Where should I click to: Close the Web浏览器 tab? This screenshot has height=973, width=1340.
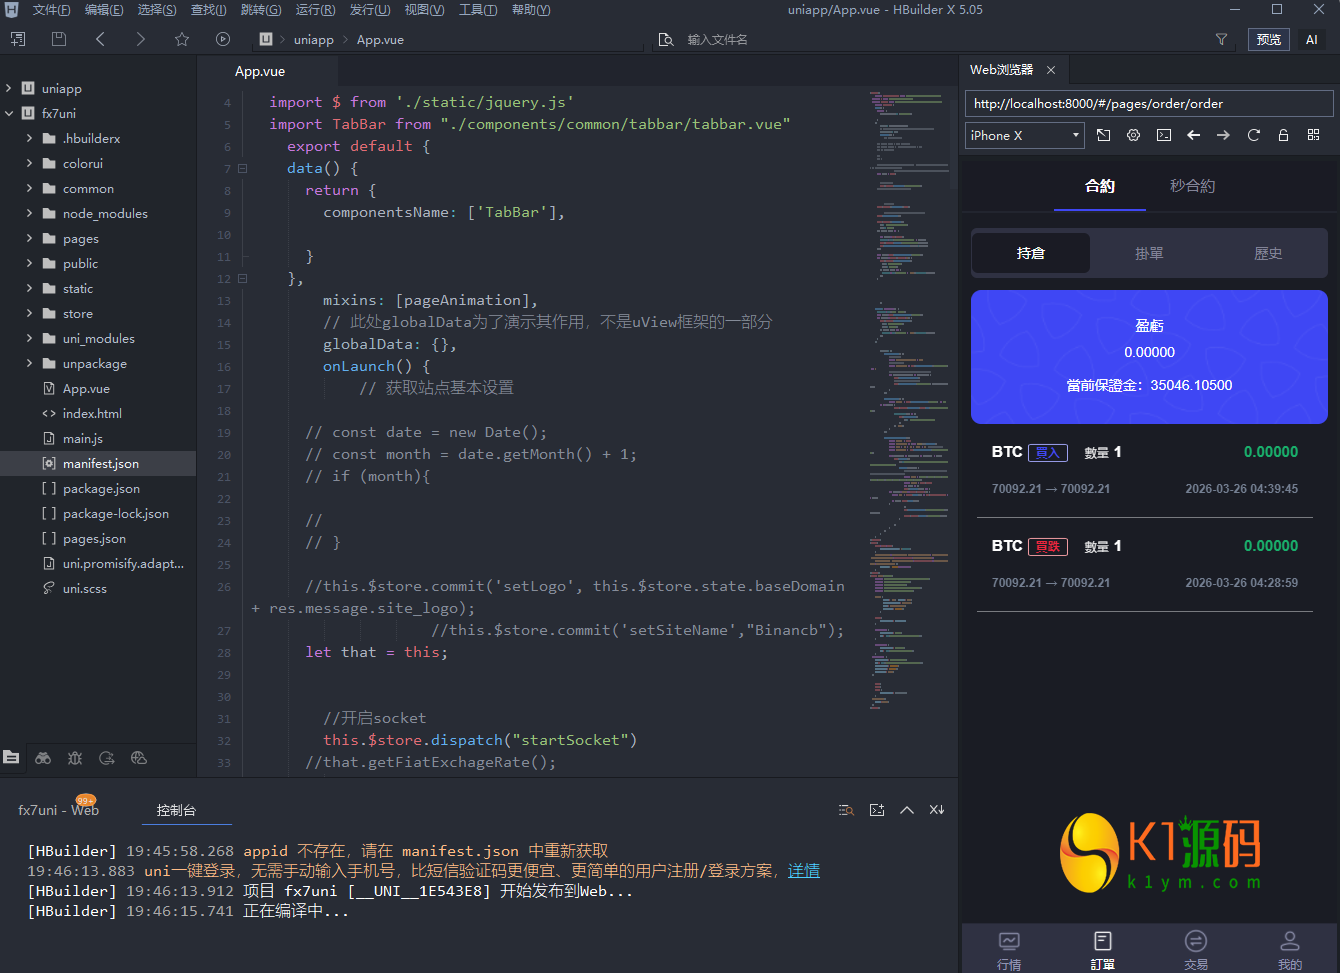(1051, 70)
